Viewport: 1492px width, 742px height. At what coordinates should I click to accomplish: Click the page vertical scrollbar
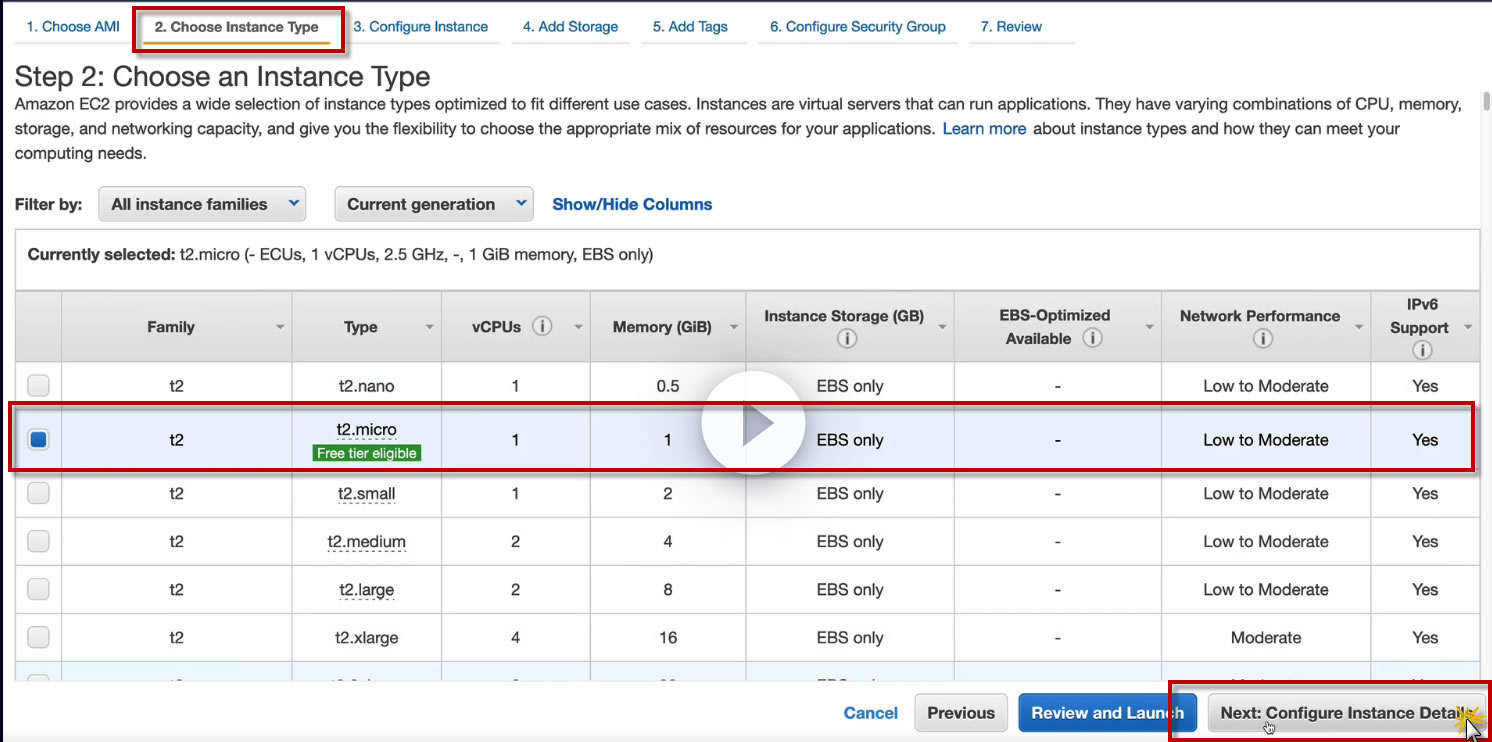click(1486, 101)
